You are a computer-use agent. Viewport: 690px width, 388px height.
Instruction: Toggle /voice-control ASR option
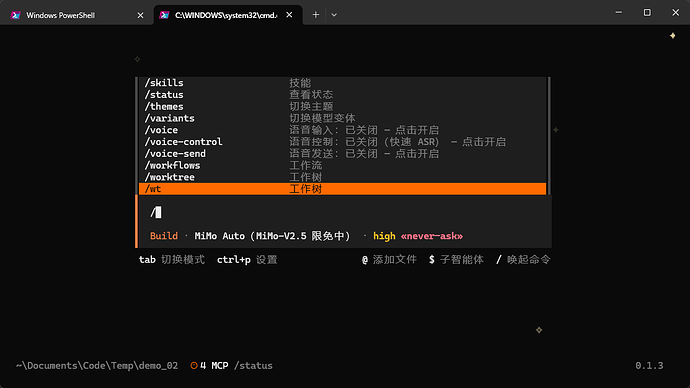point(342,142)
